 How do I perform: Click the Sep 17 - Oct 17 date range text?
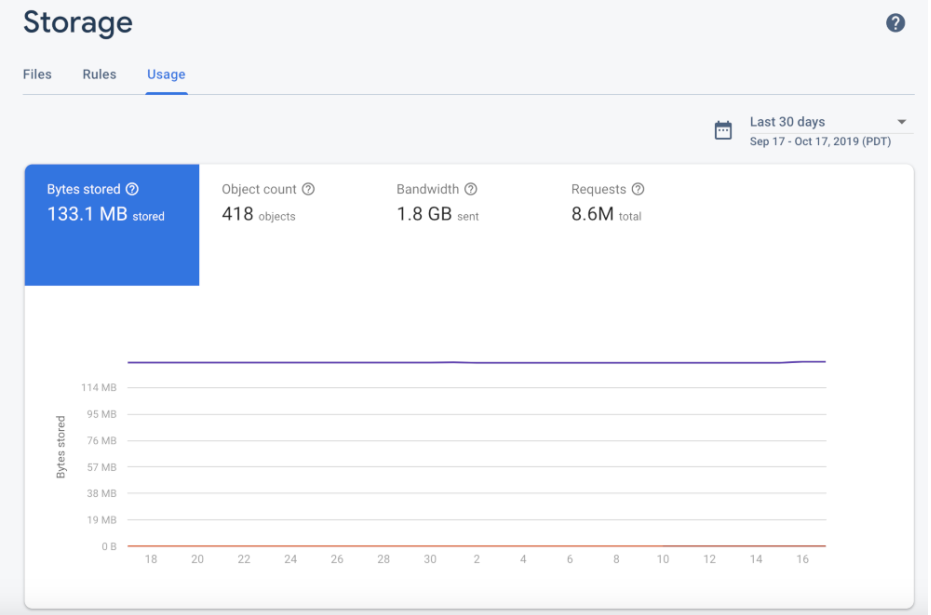coord(820,141)
